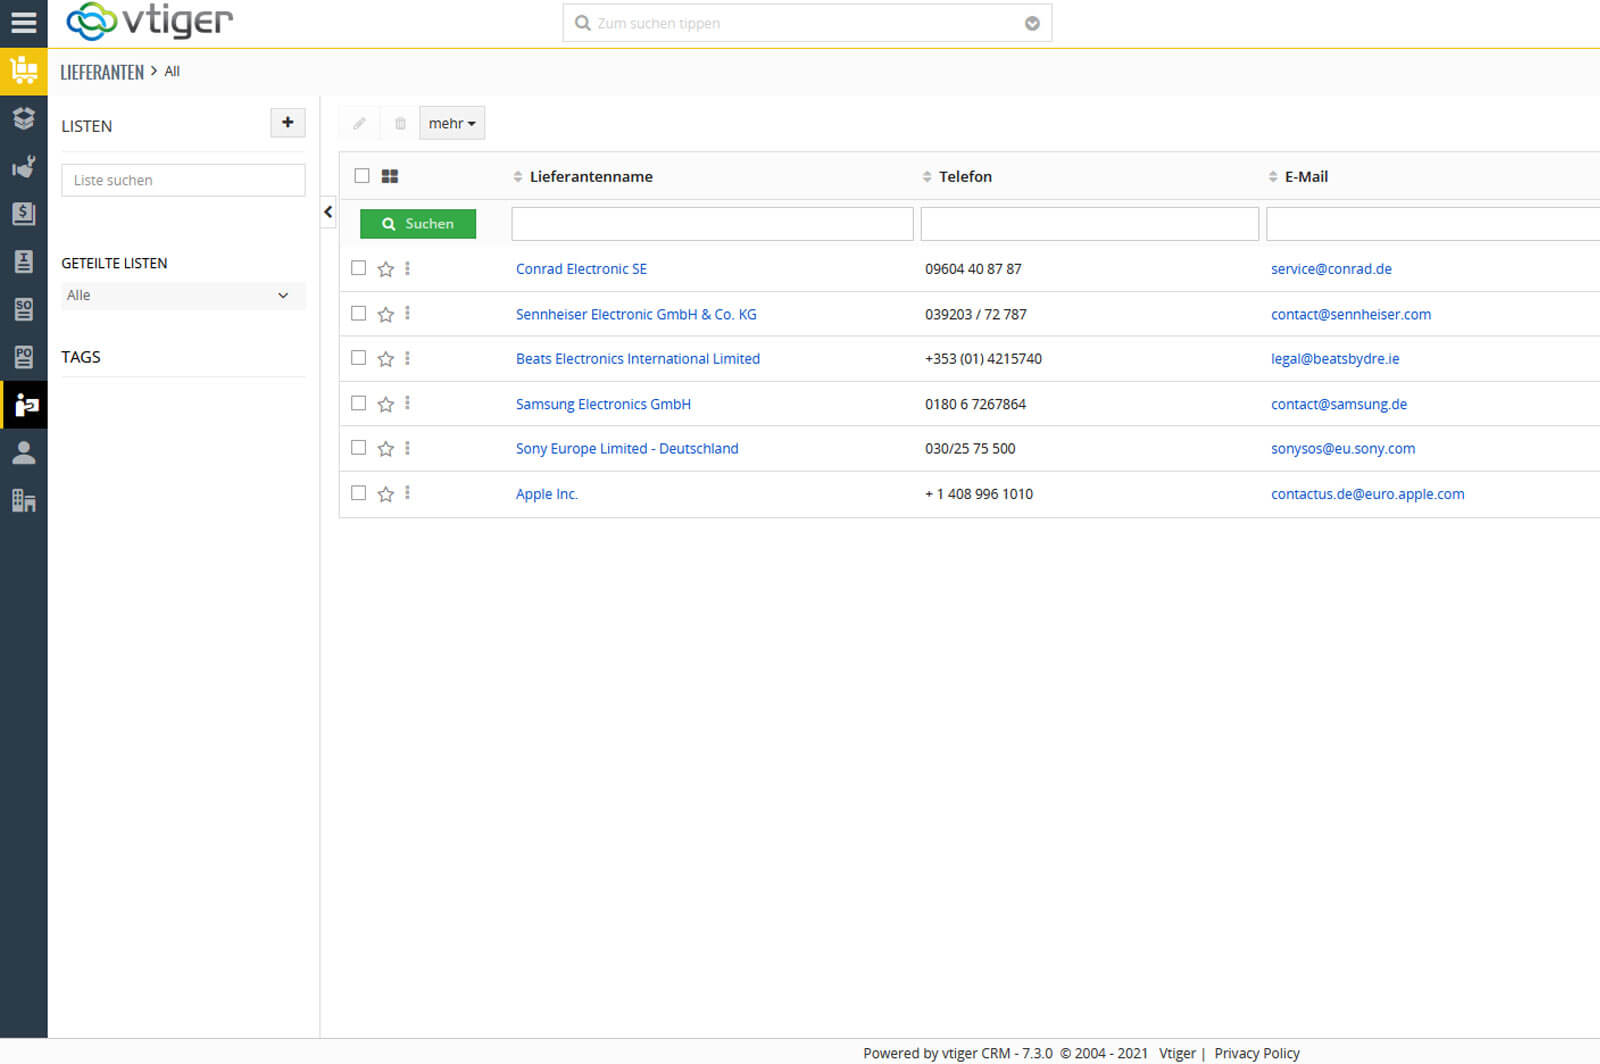Open the hamburger main menu
This screenshot has height=1064, width=1600.
coord(23,22)
